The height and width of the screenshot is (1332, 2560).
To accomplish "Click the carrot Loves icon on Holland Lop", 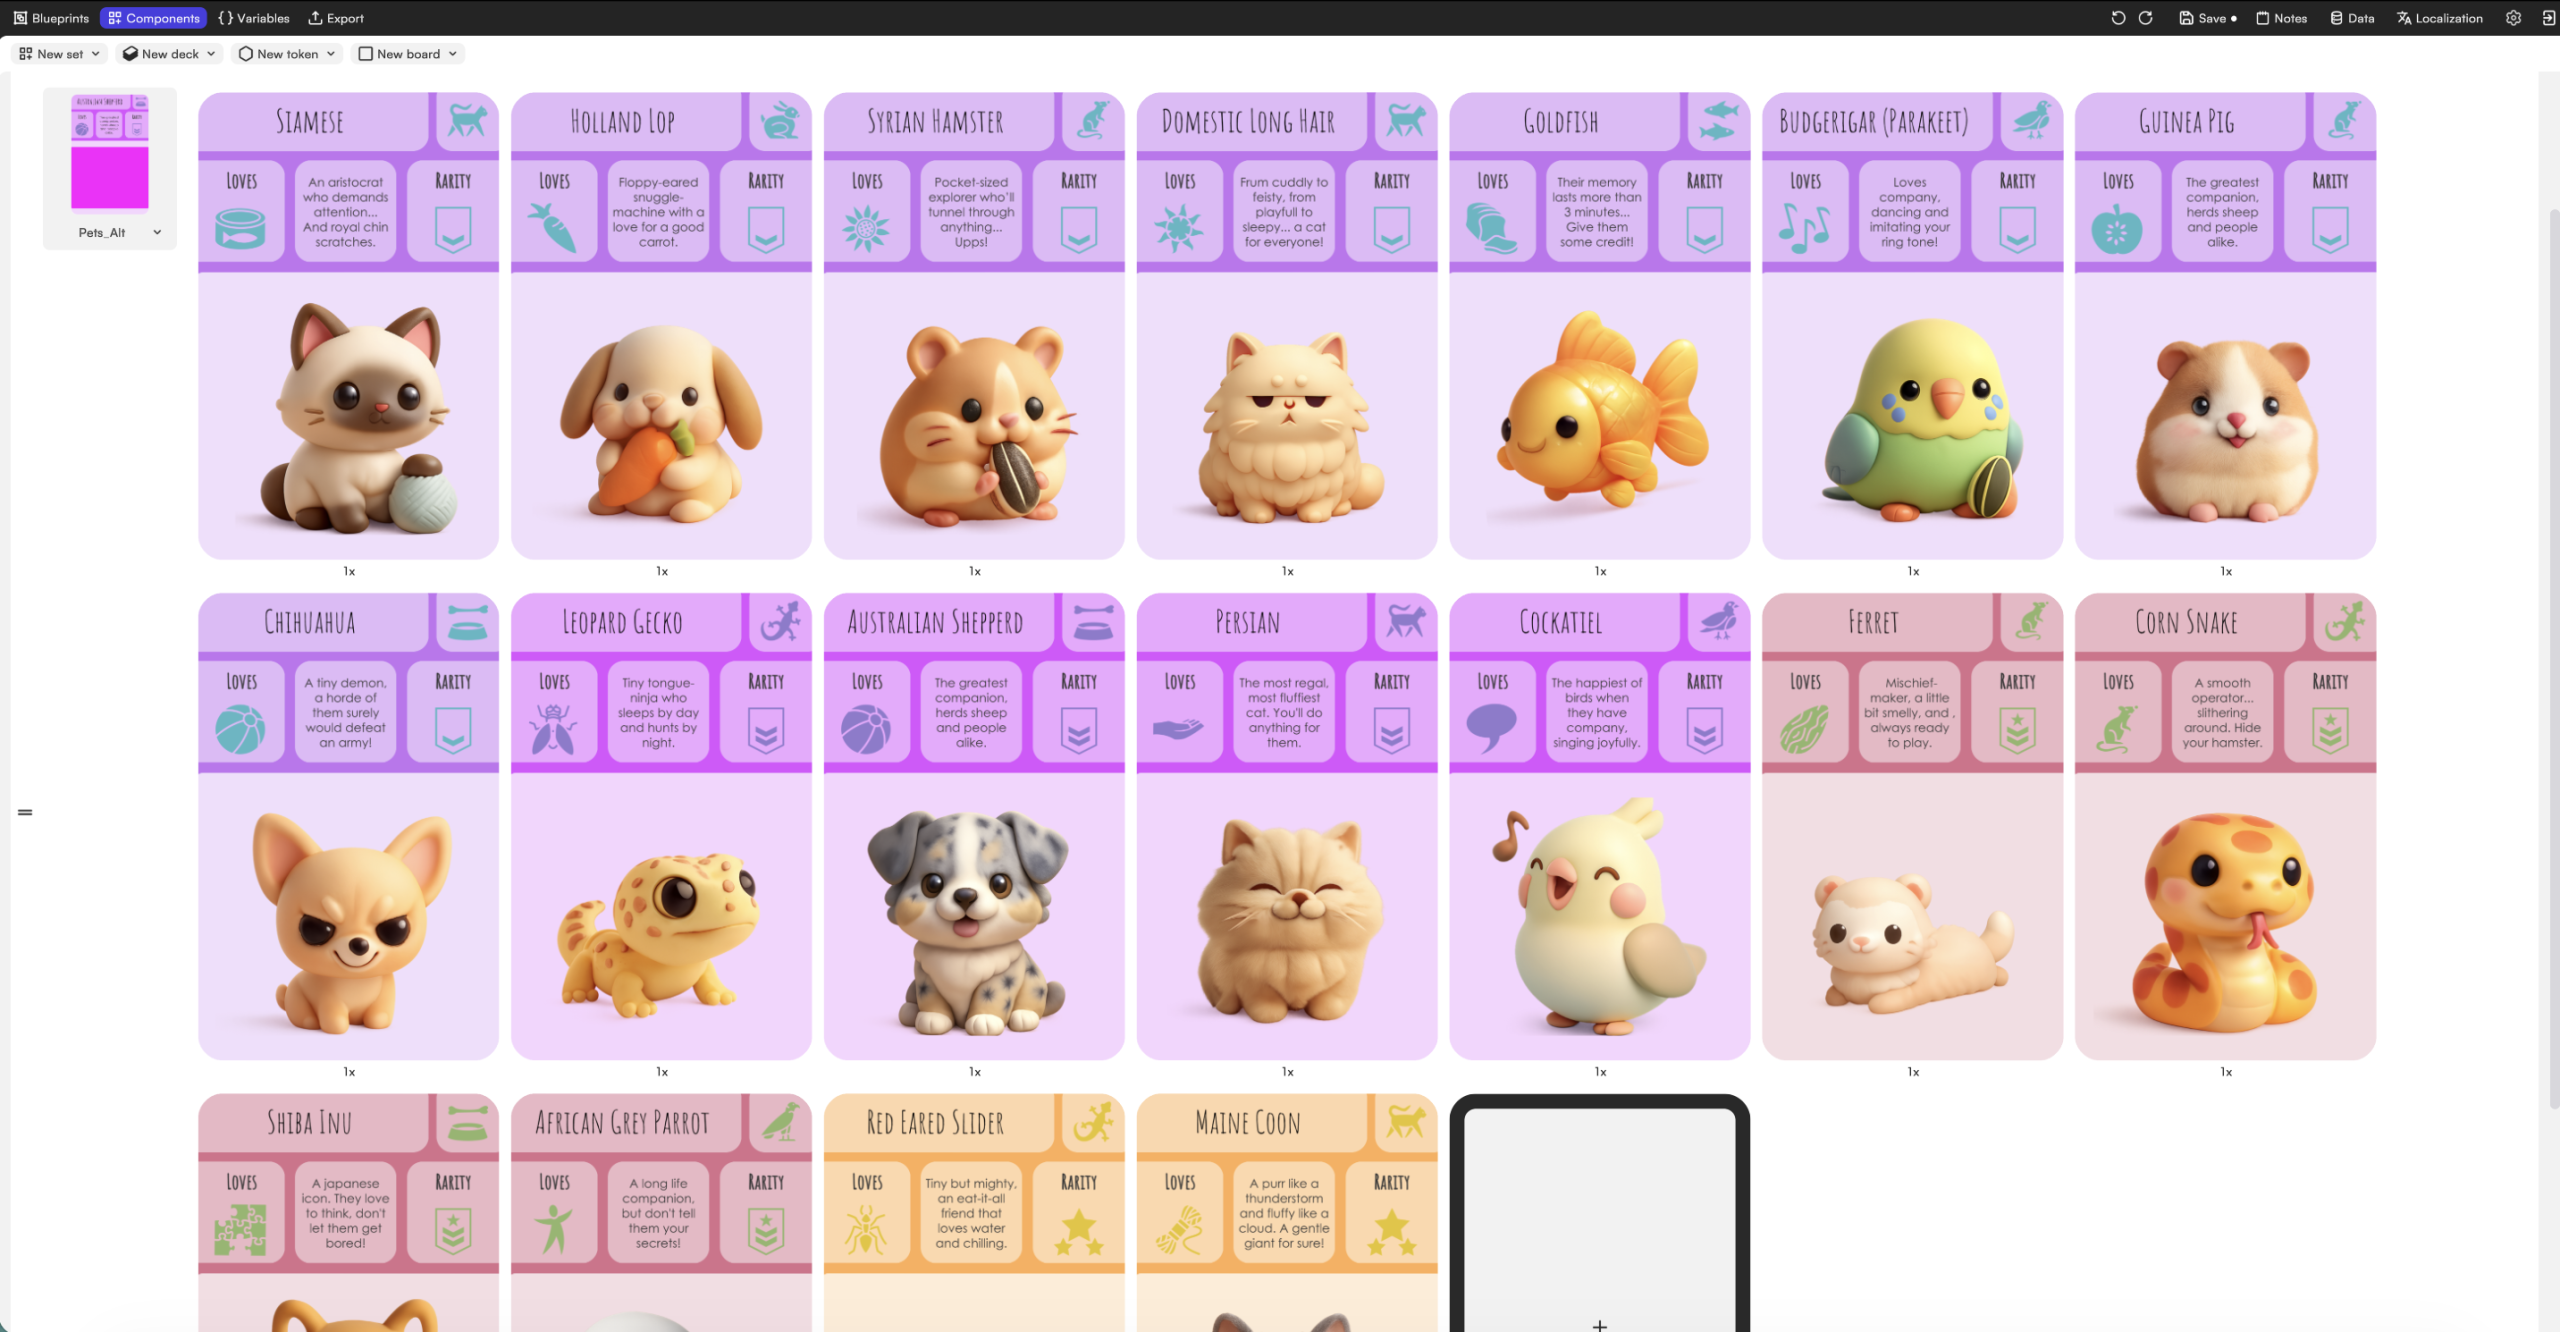I will coord(553,227).
